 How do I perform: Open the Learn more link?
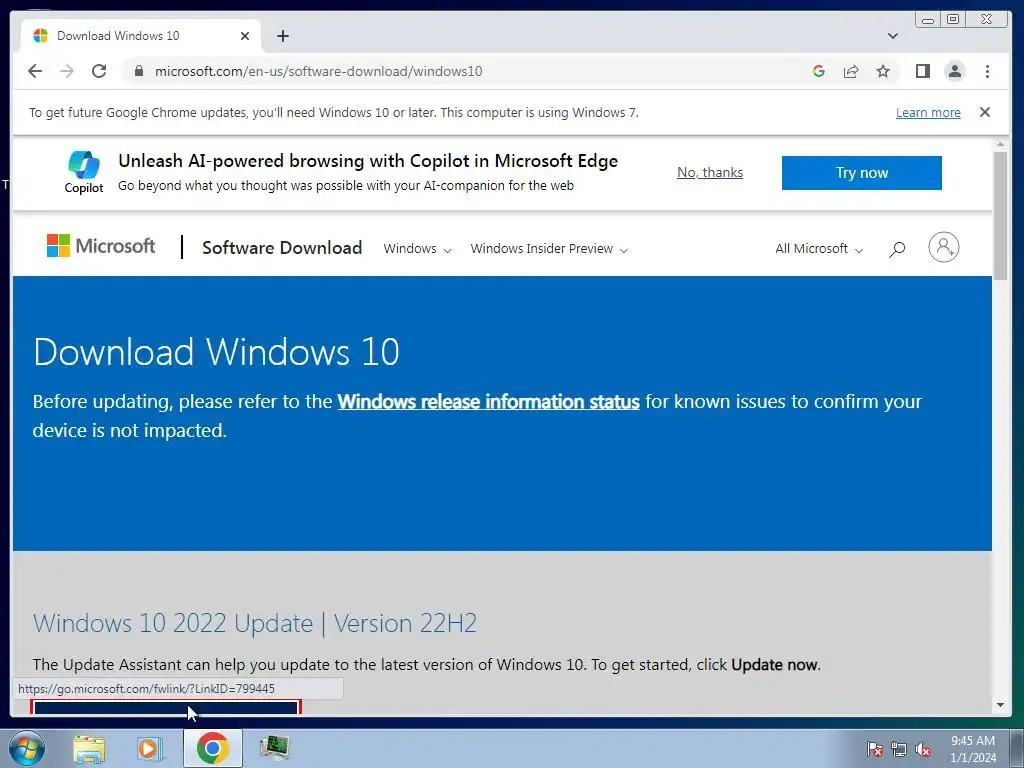coord(928,112)
